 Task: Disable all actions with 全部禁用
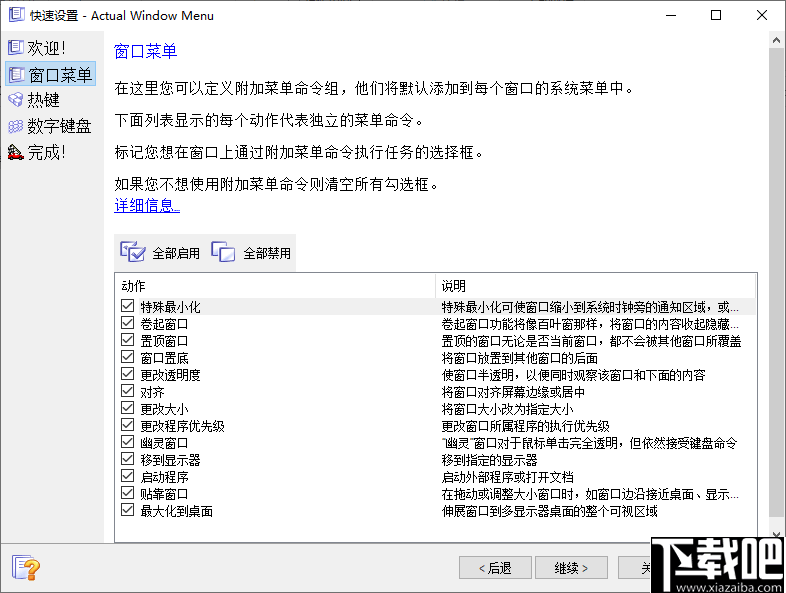[251, 253]
